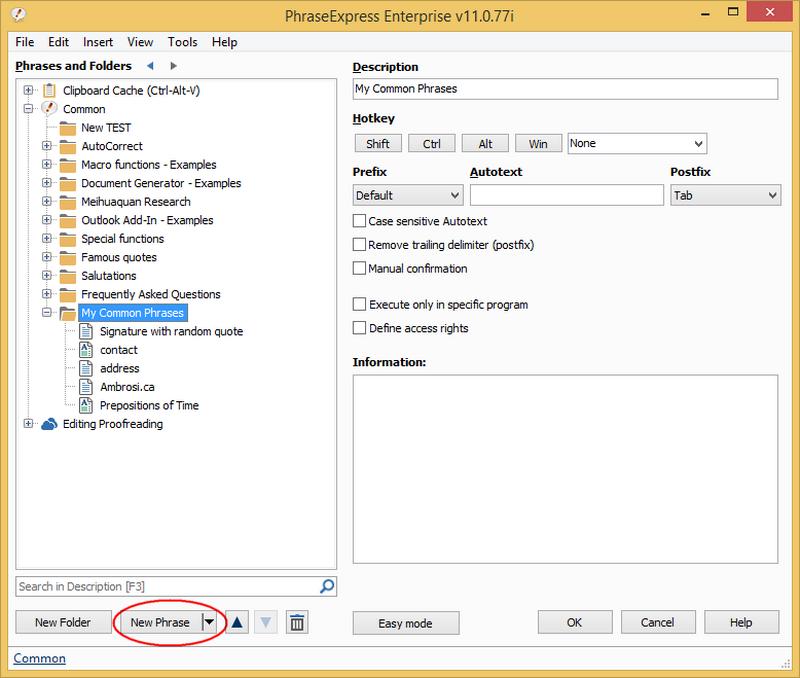
Task: Expand the AutoCorrect folder
Action: [46, 146]
